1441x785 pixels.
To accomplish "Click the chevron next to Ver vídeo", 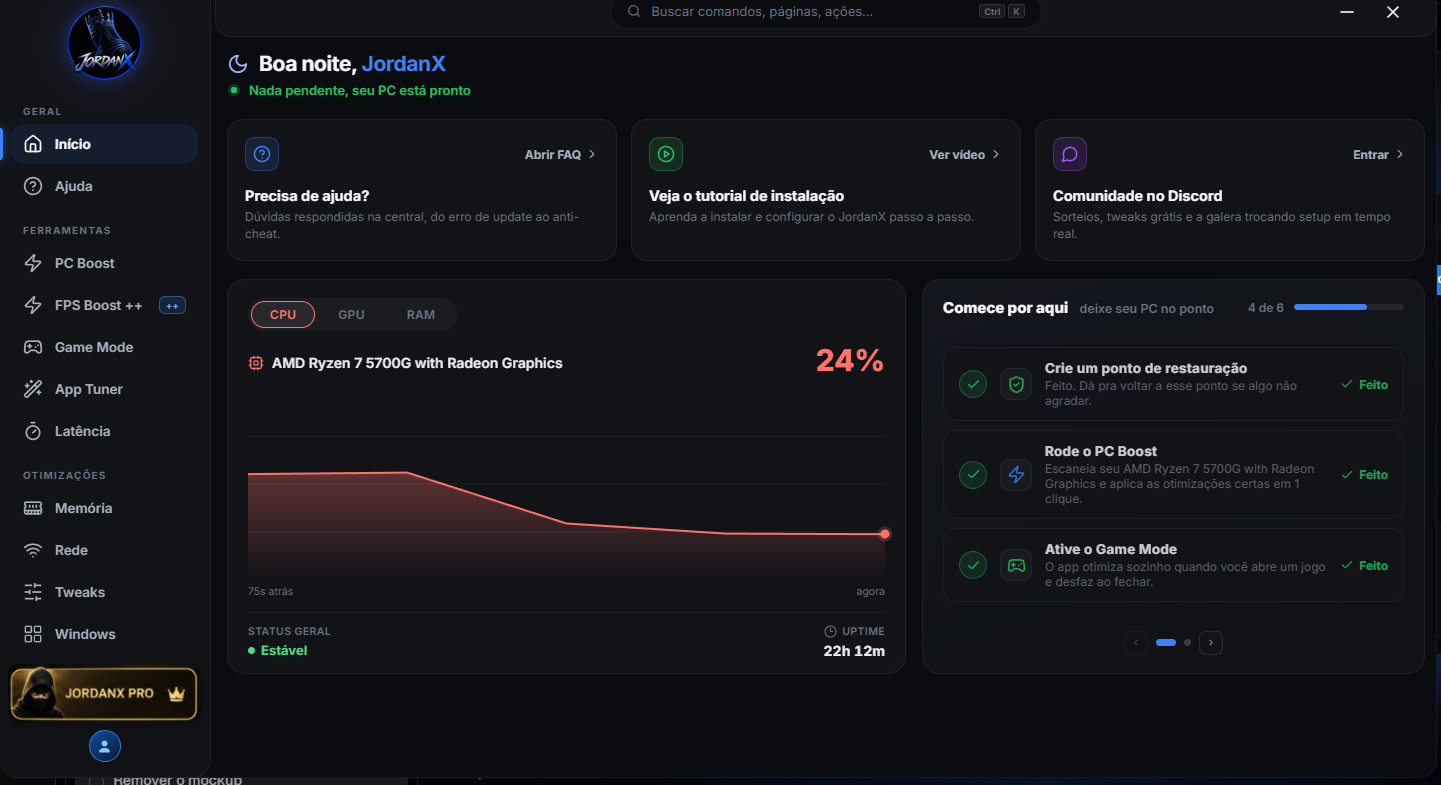I will click(996, 154).
